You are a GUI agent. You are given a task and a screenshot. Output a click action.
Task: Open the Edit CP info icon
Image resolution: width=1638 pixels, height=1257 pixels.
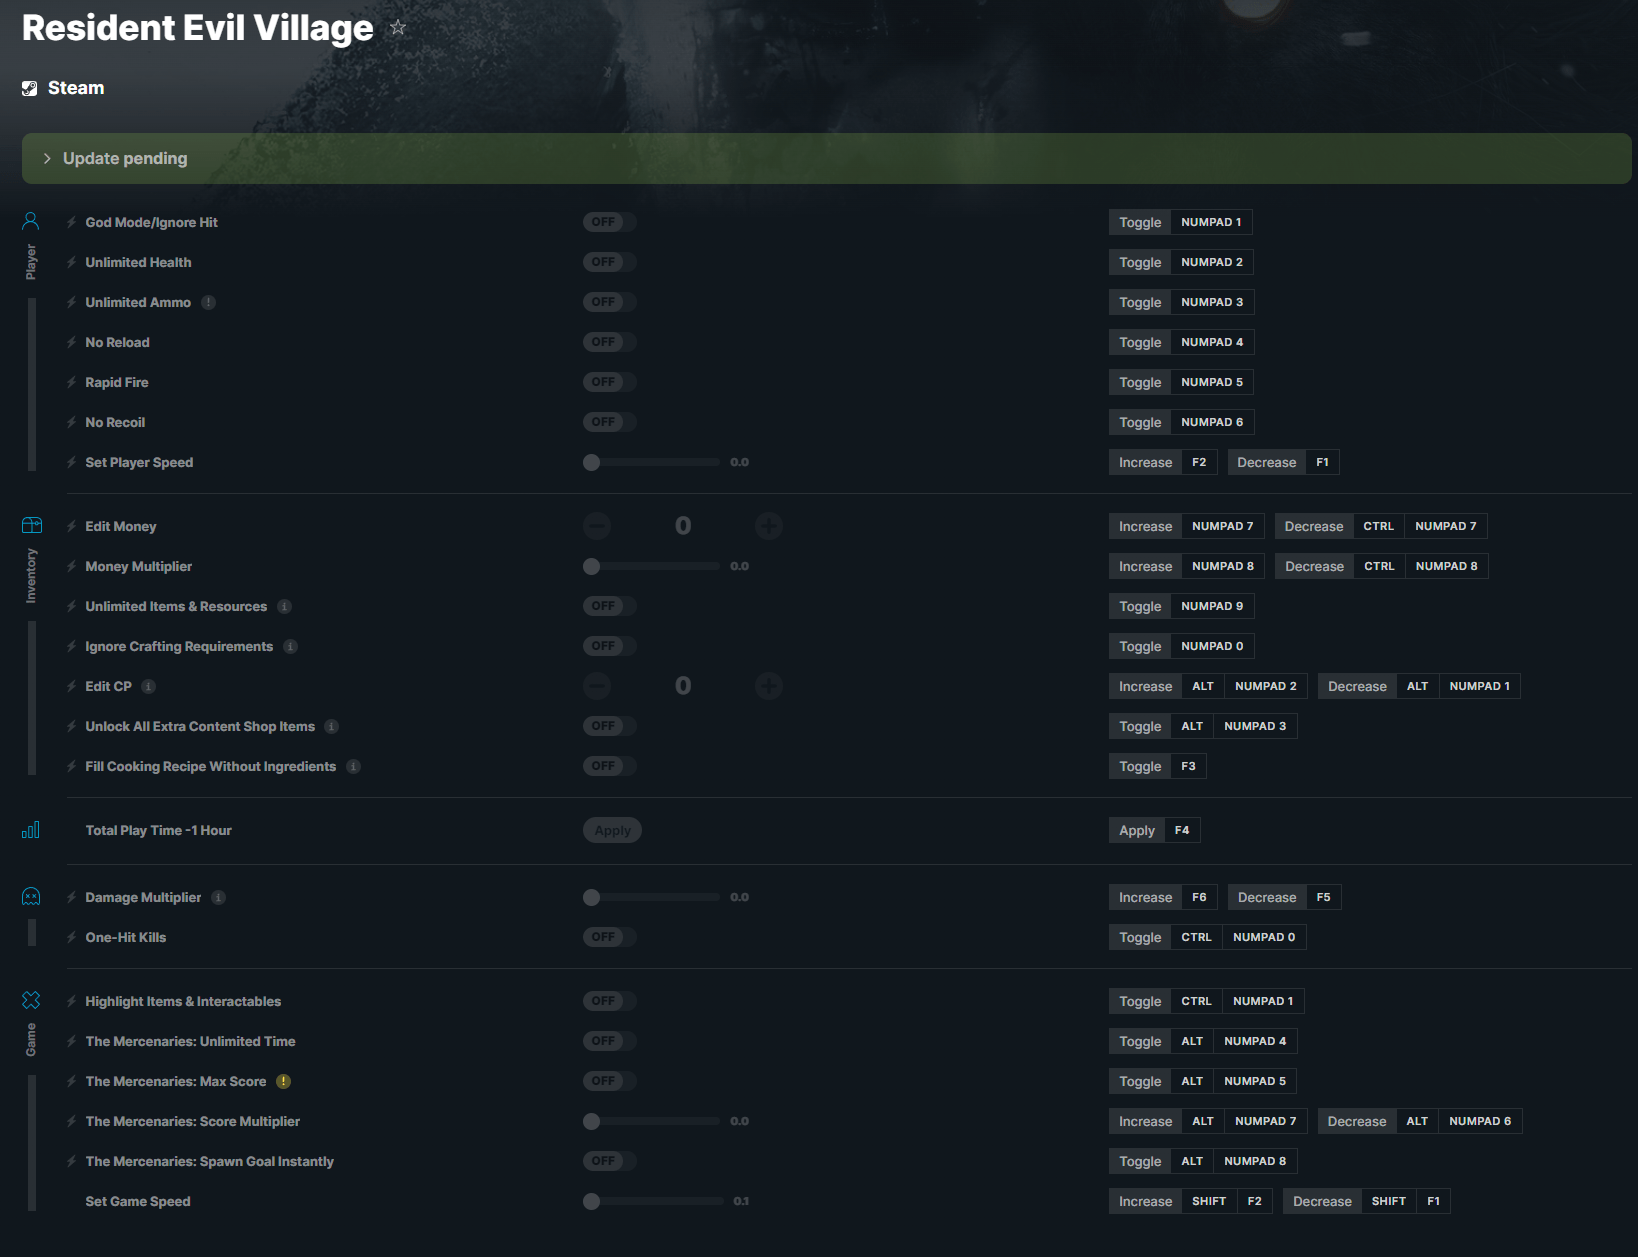tap(148, 686)
